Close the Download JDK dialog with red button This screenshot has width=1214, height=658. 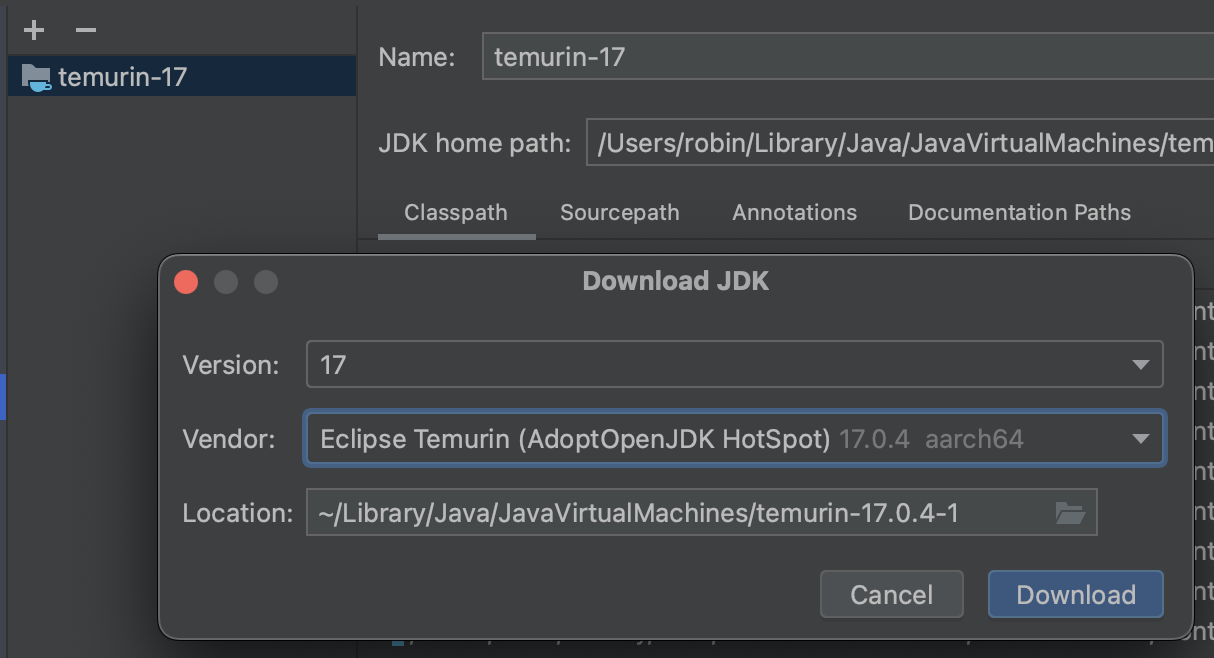click(186, 282)
